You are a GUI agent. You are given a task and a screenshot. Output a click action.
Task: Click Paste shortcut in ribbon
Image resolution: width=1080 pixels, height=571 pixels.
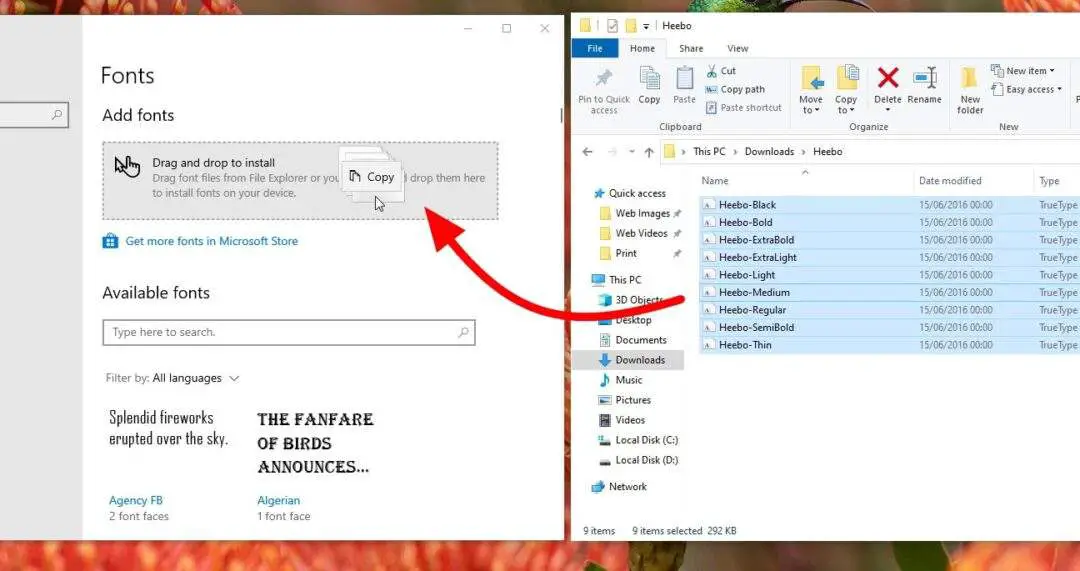744,107
